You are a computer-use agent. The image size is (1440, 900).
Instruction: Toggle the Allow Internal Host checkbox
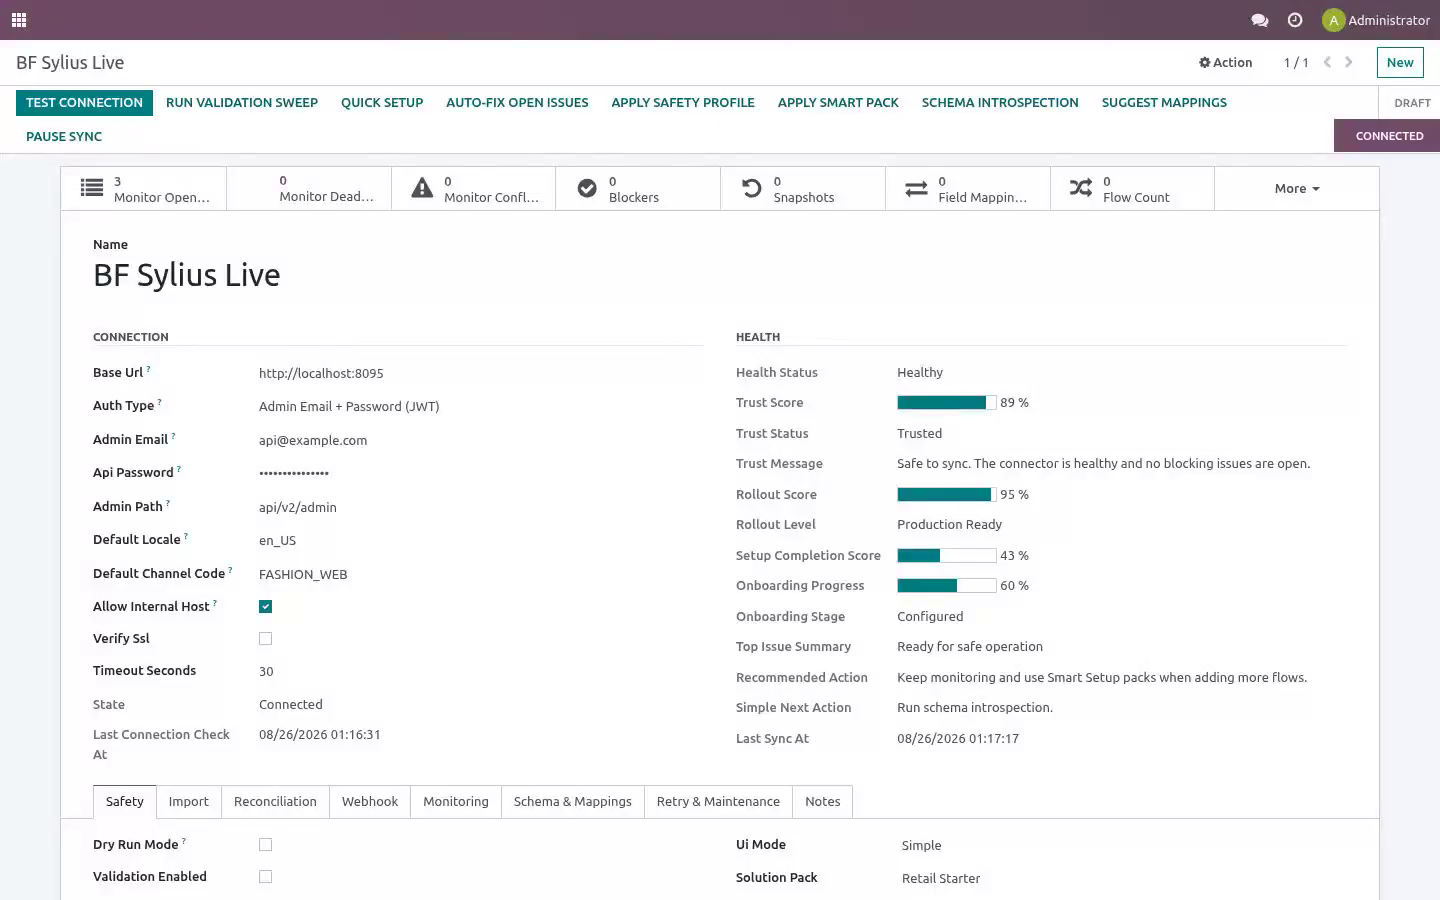(265, 606)
